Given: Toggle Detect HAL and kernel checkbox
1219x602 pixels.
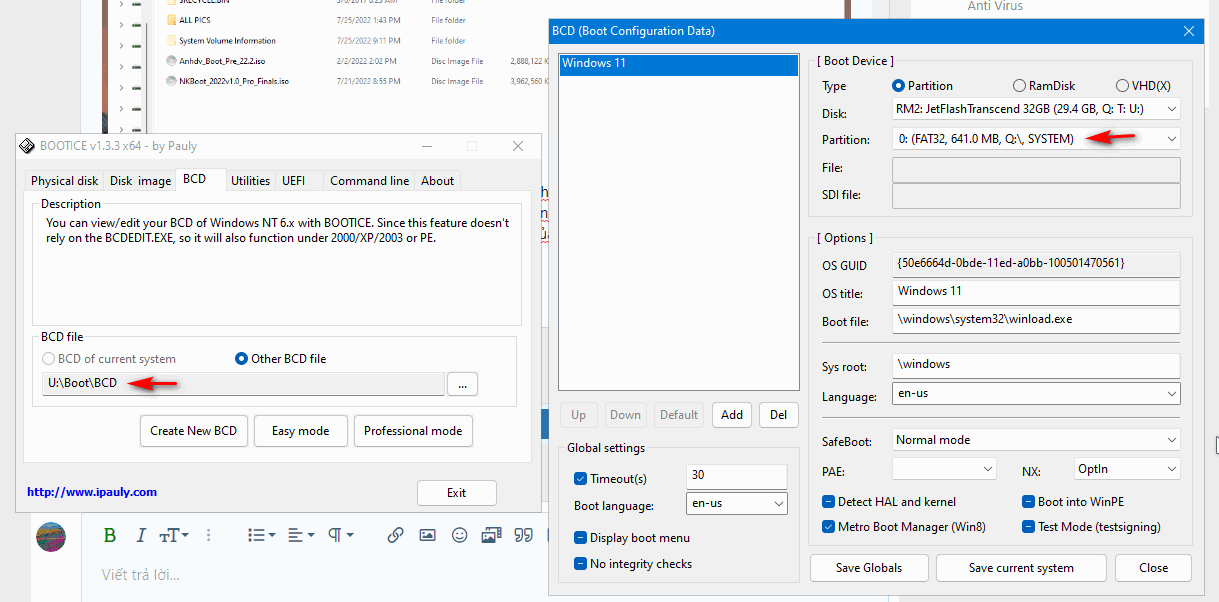Looking at the screenshot, I should (x=828, y=502).
